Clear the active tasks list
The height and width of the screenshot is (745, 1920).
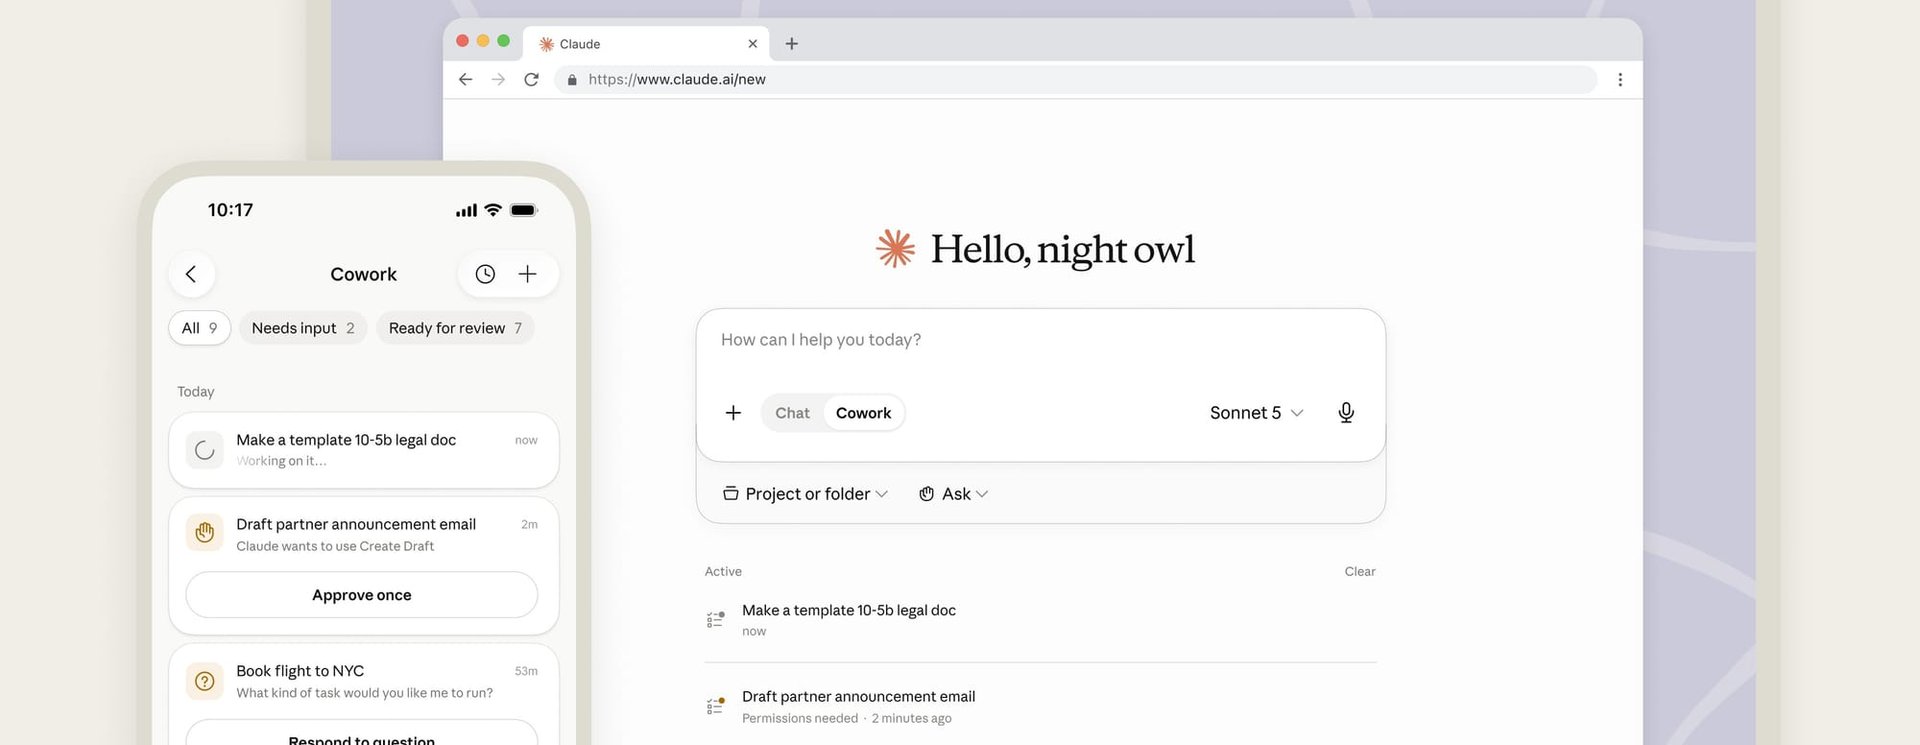pos(1359,572)
